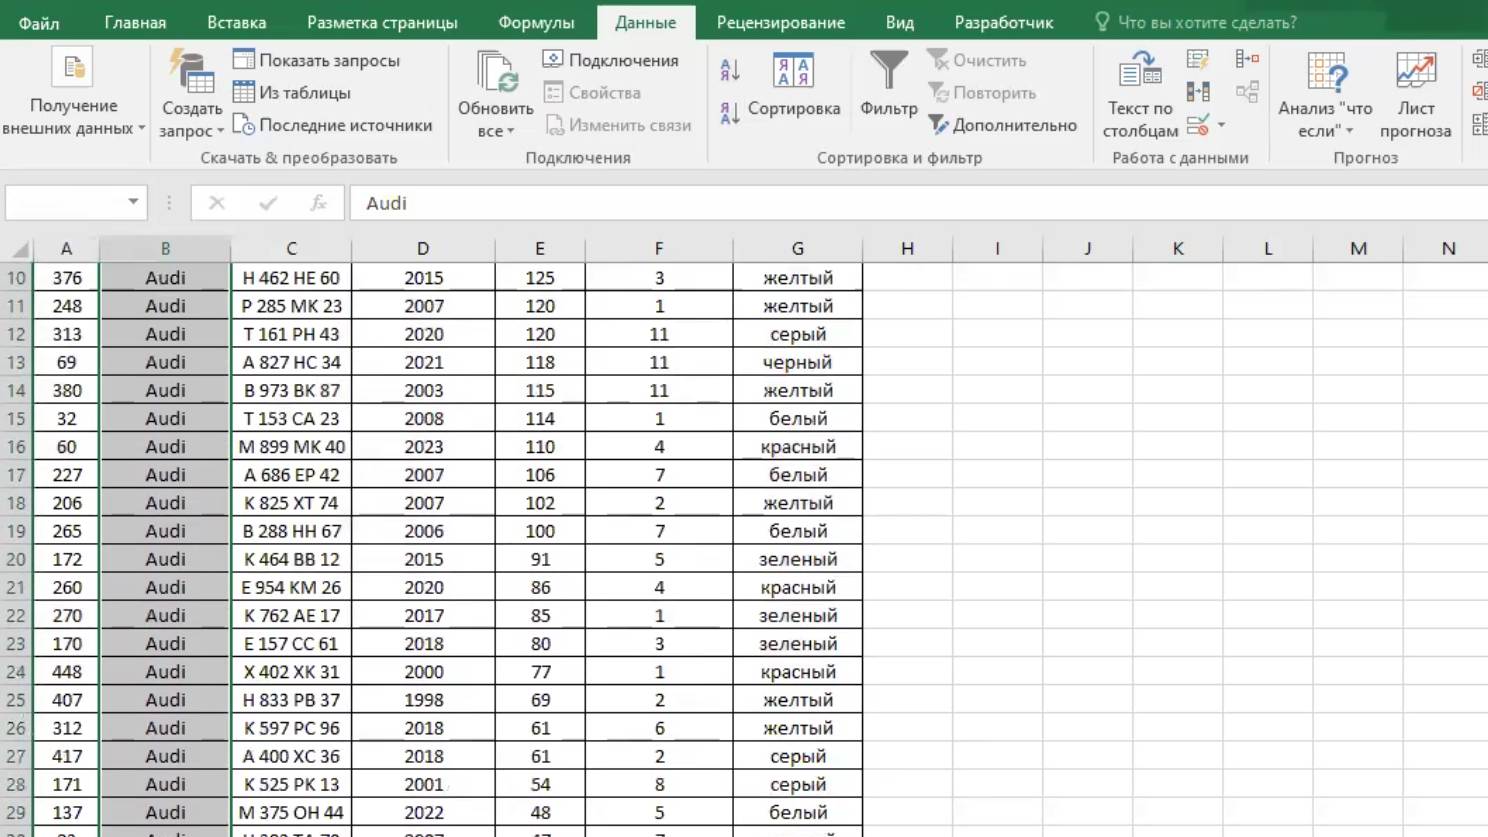This screenshot has height=837, width=1488.
Task: Click the sort A to Z ascending icon
Action: point(730,69)
